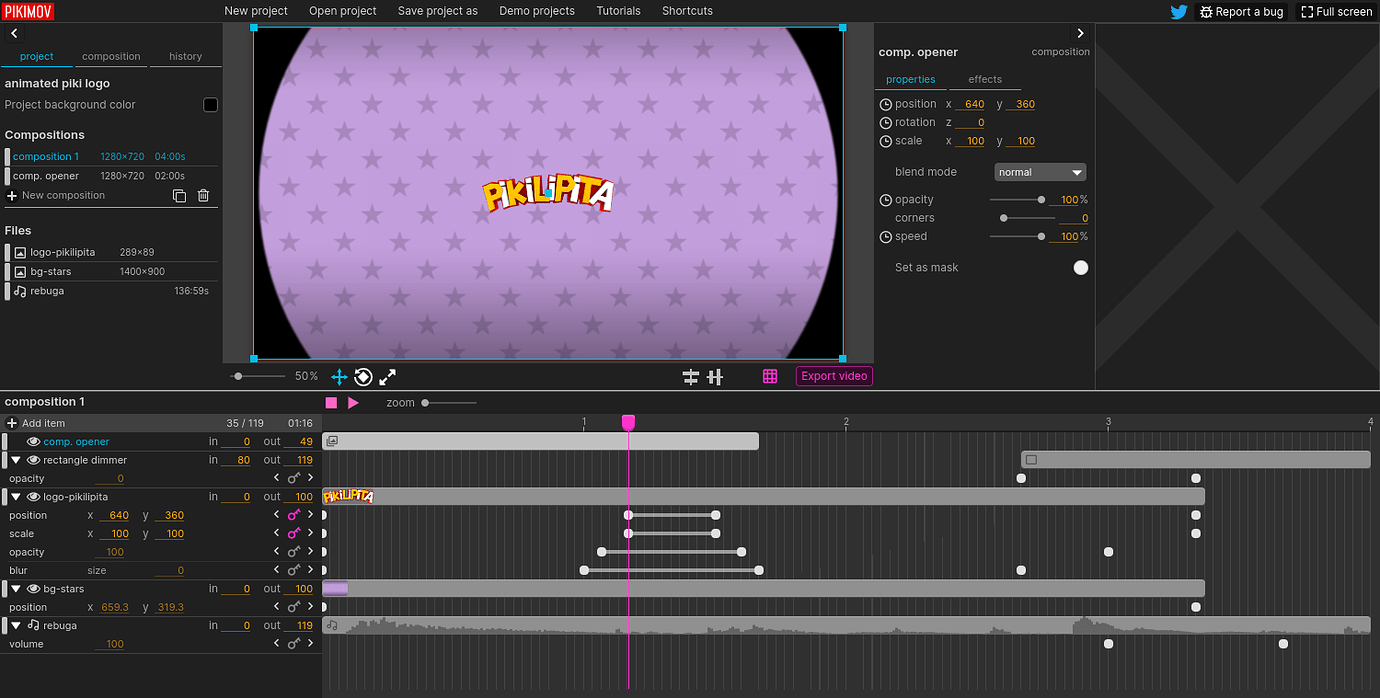This screenshot has width=1380, height=698.
Task: Click the horizontal sliders settings icon
Action: [690, 377]
